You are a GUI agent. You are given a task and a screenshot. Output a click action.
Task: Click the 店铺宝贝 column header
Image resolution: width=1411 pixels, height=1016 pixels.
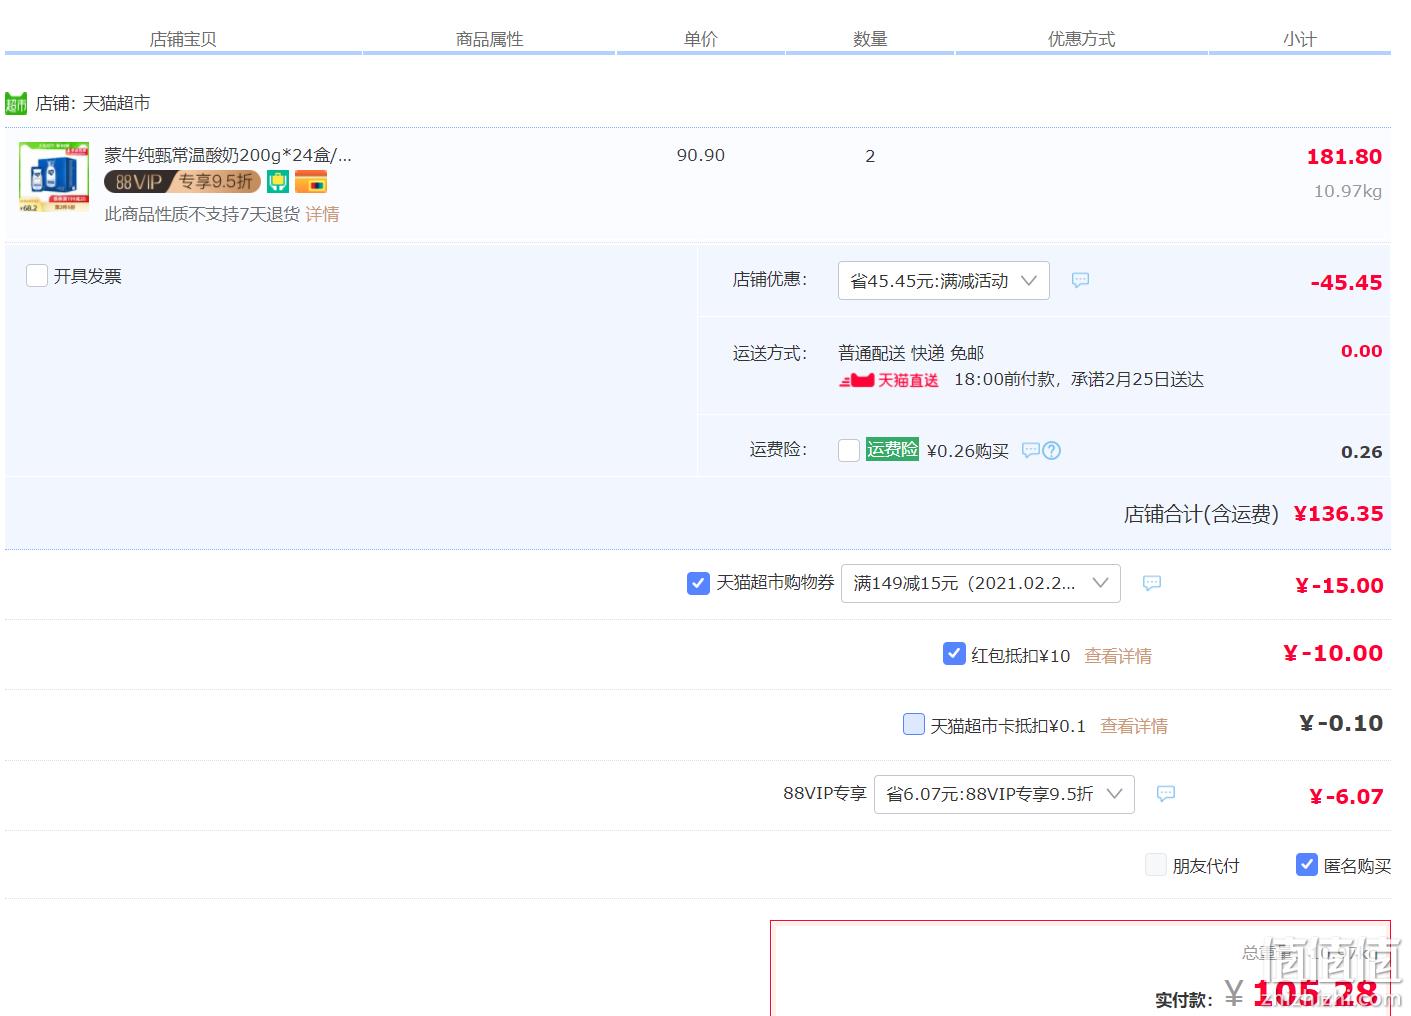pos(183,39)
